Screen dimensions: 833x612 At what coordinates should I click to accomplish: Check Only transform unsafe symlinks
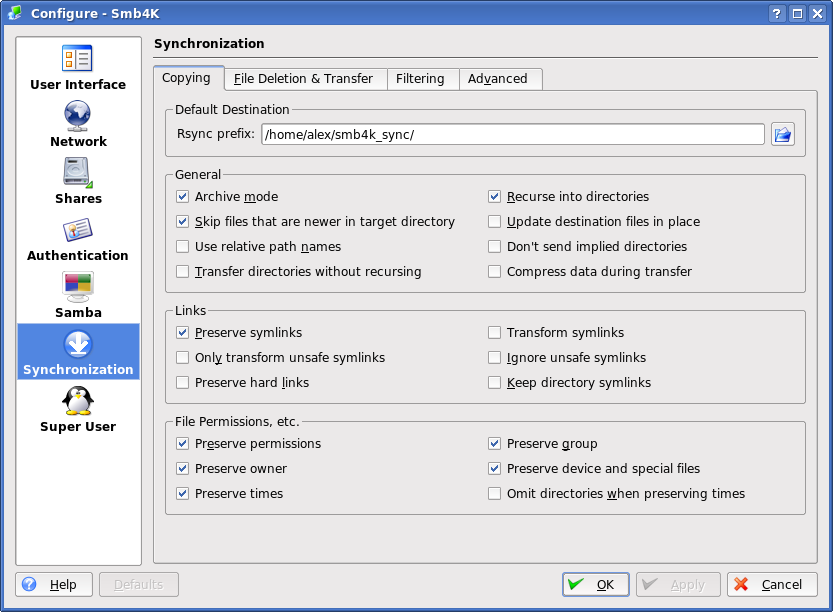click(x=182, y=358)
